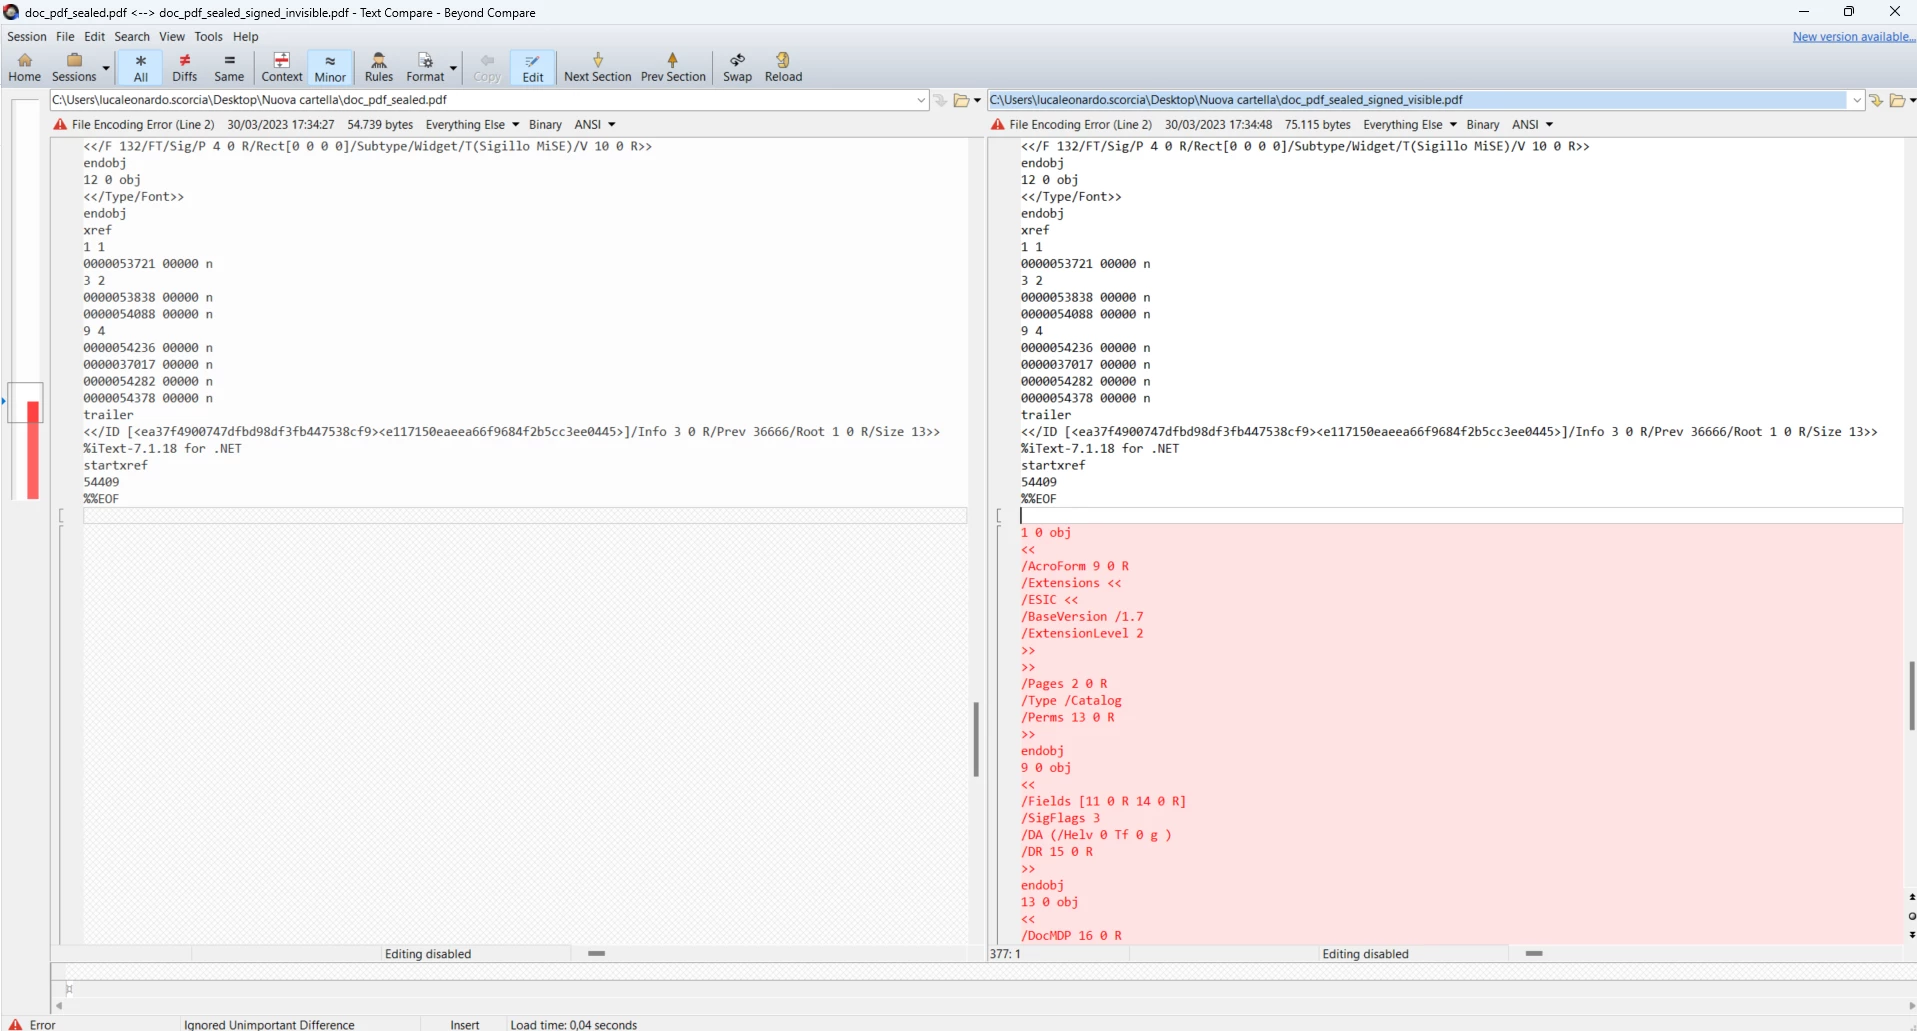Click the left File Encoding Error text
This screenshot has height=1031, width=1917.
click(x=143, y=125)
